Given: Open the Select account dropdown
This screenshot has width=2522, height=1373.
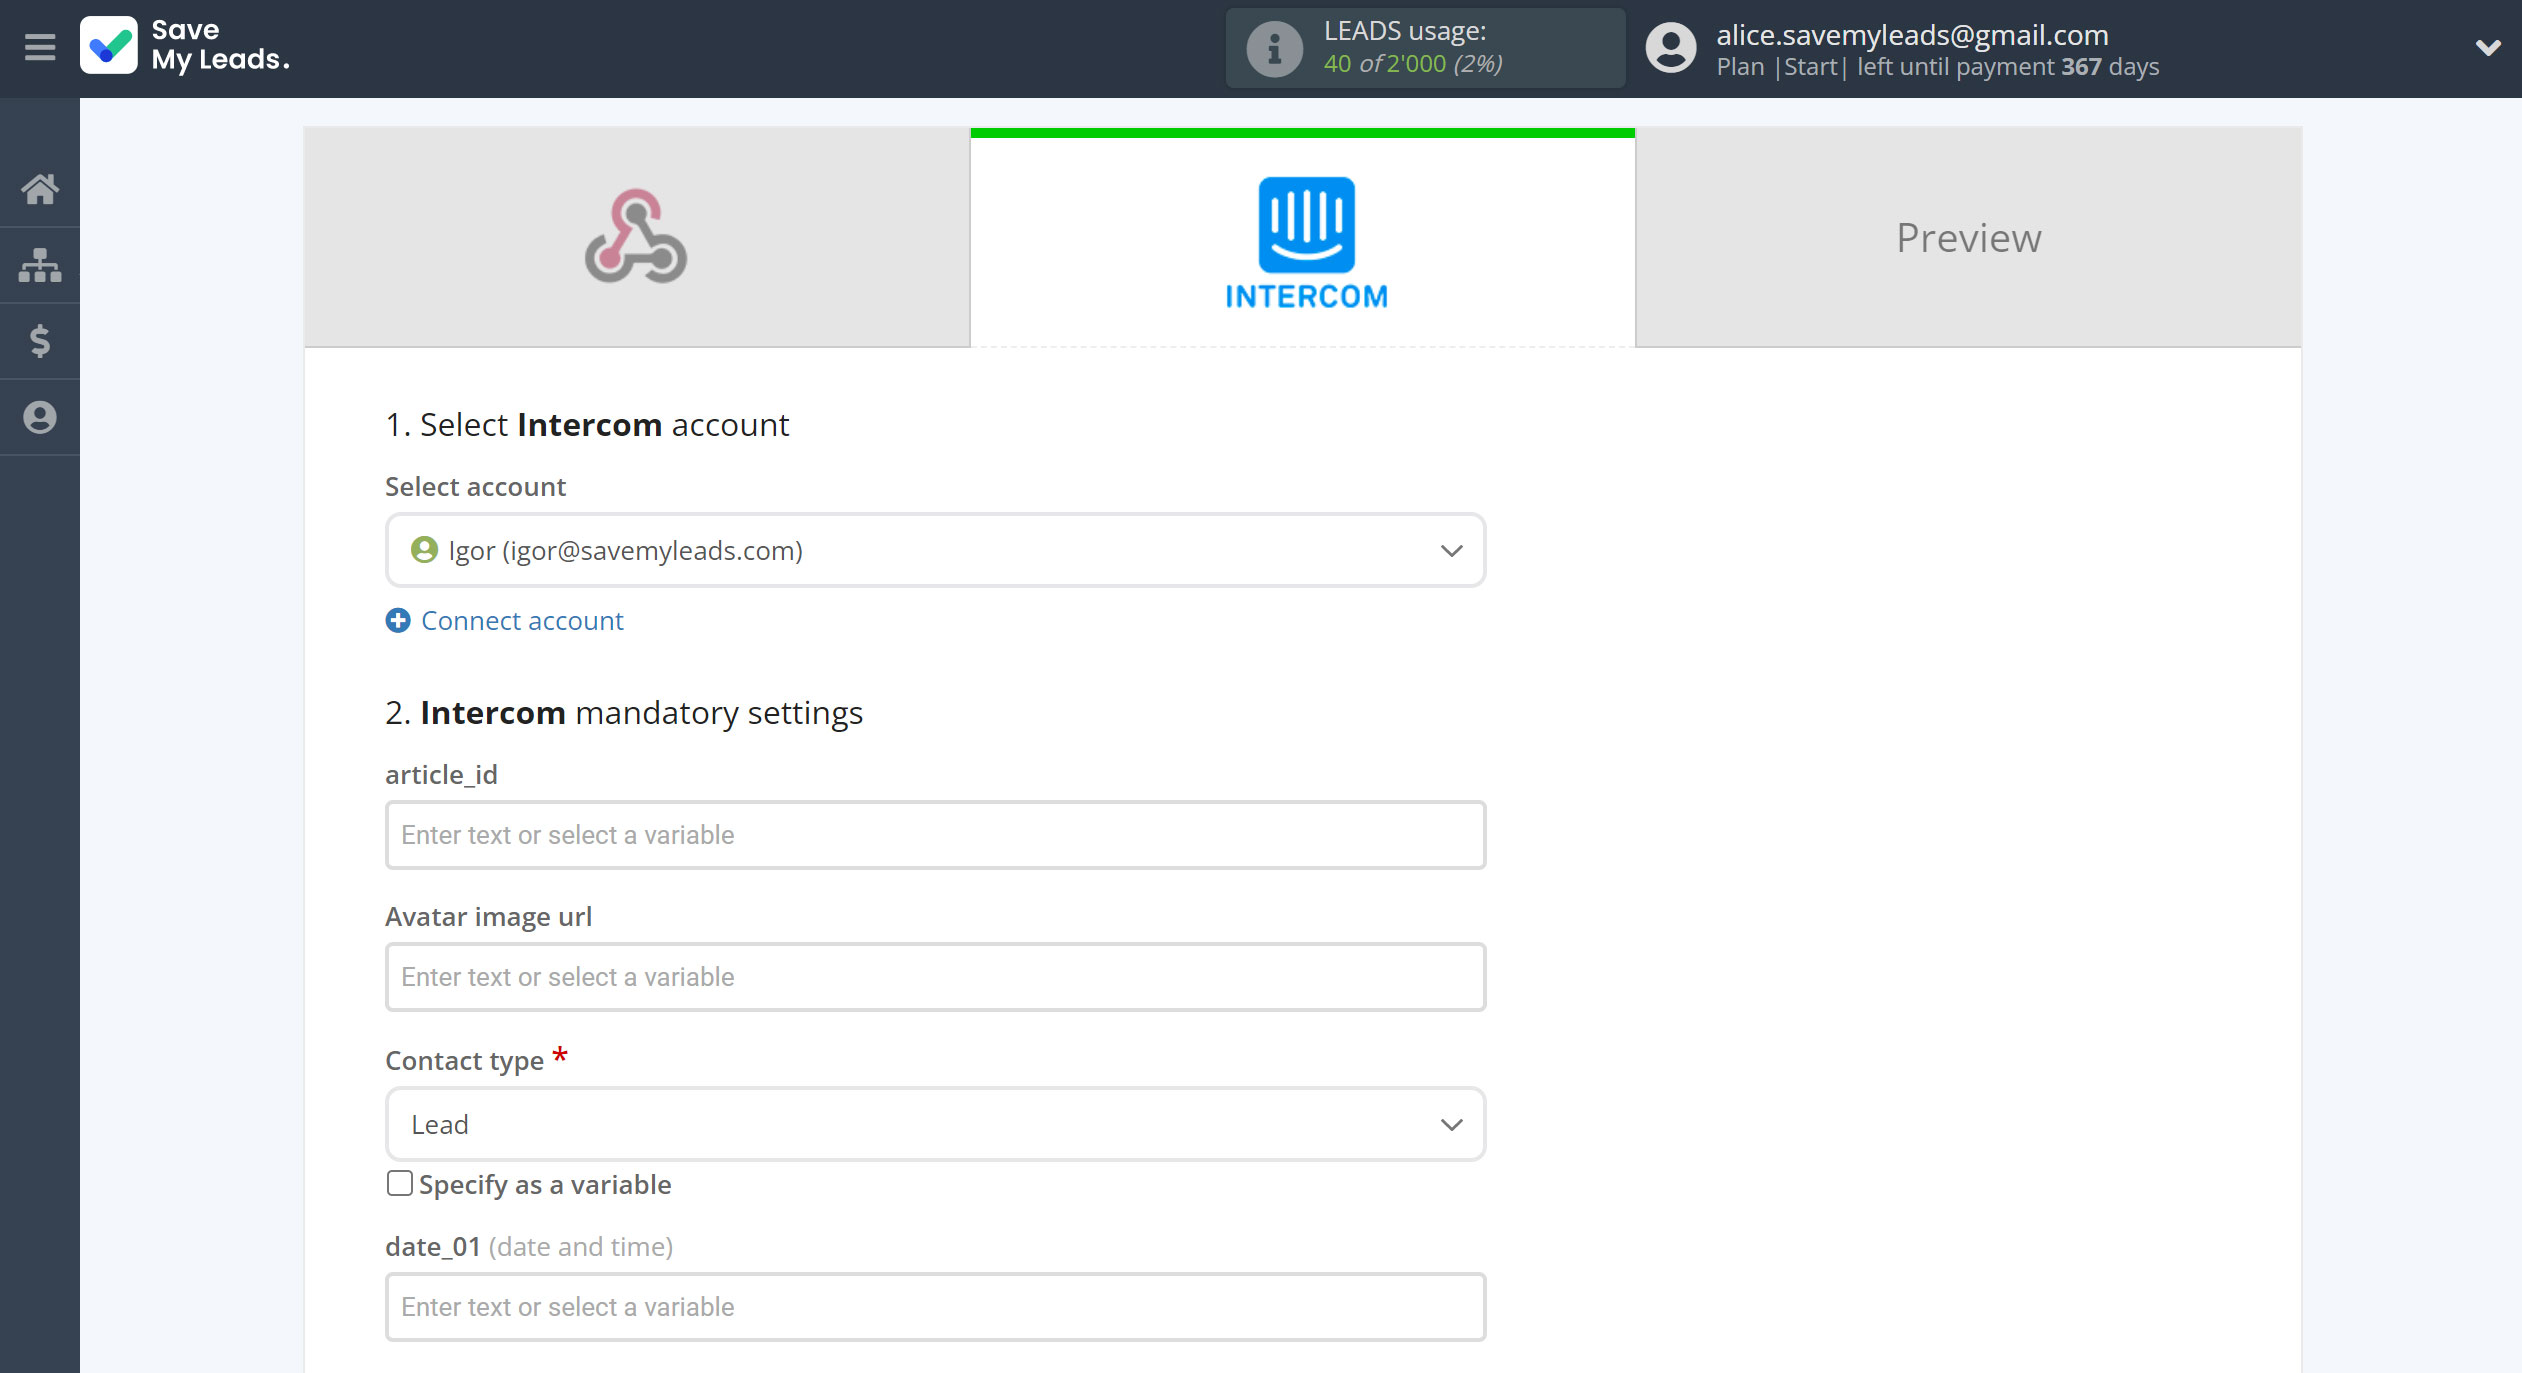Looking at the screenshot, I should 935,550.
